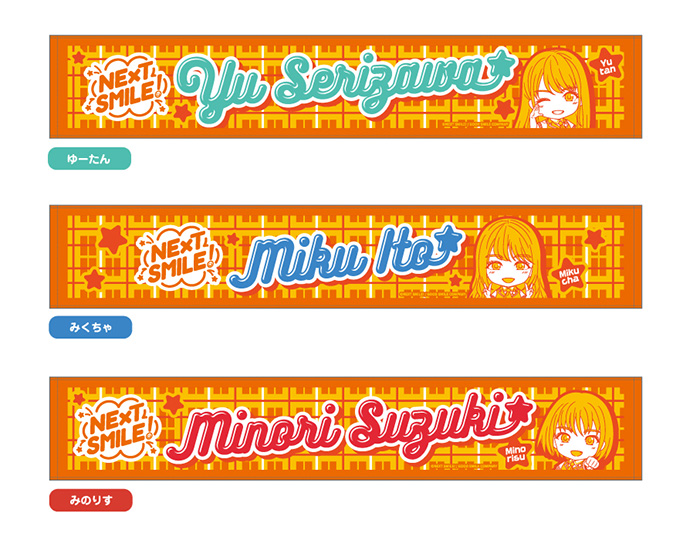700x550 pixels.
Task: Click the short-haired chibi on the Minori Suzuki towel
Action: pyautogui.click(x=578, y=429)
